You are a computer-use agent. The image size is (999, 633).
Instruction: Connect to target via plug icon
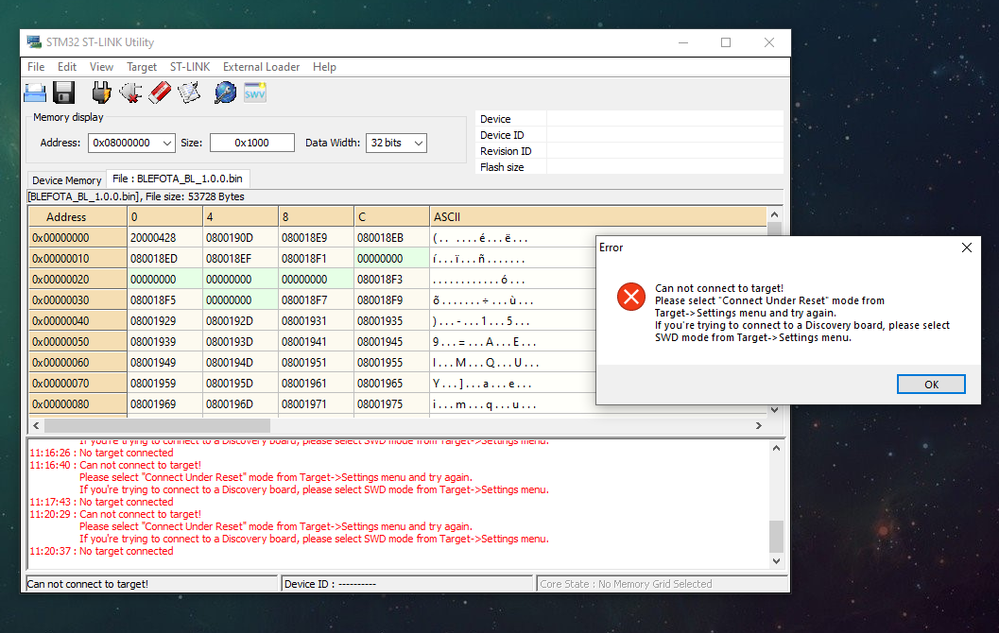click(x=101, y=93)
